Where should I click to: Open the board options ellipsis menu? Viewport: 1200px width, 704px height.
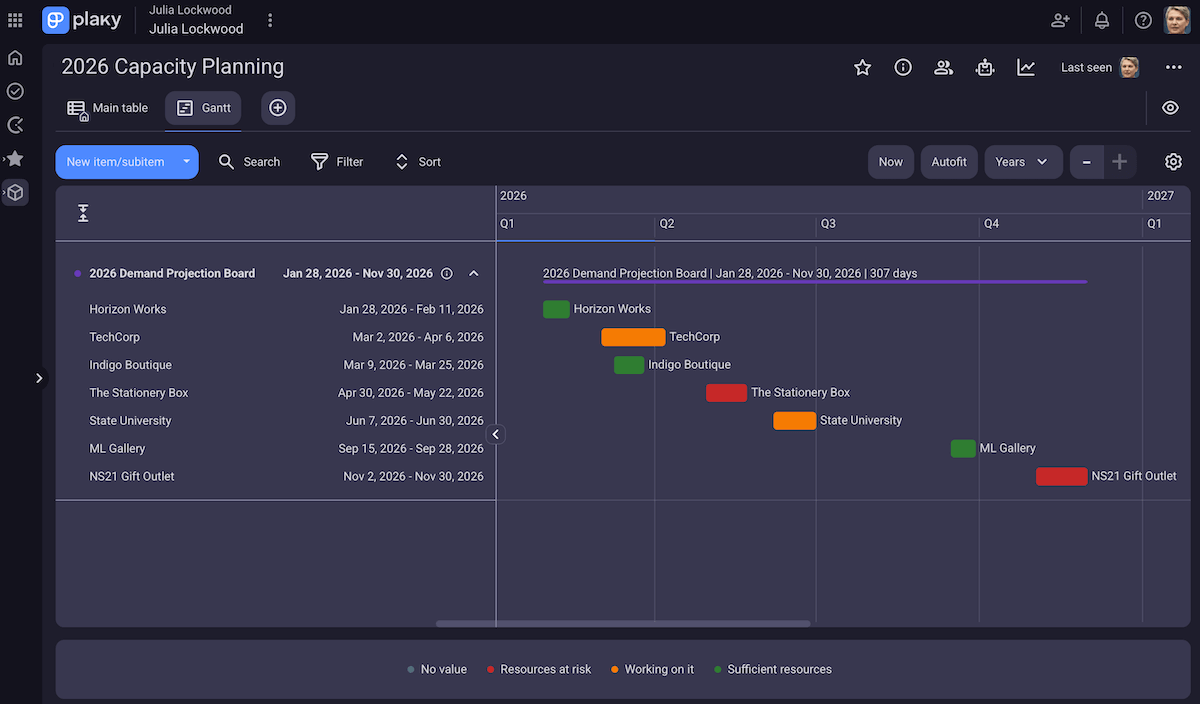1173,66
